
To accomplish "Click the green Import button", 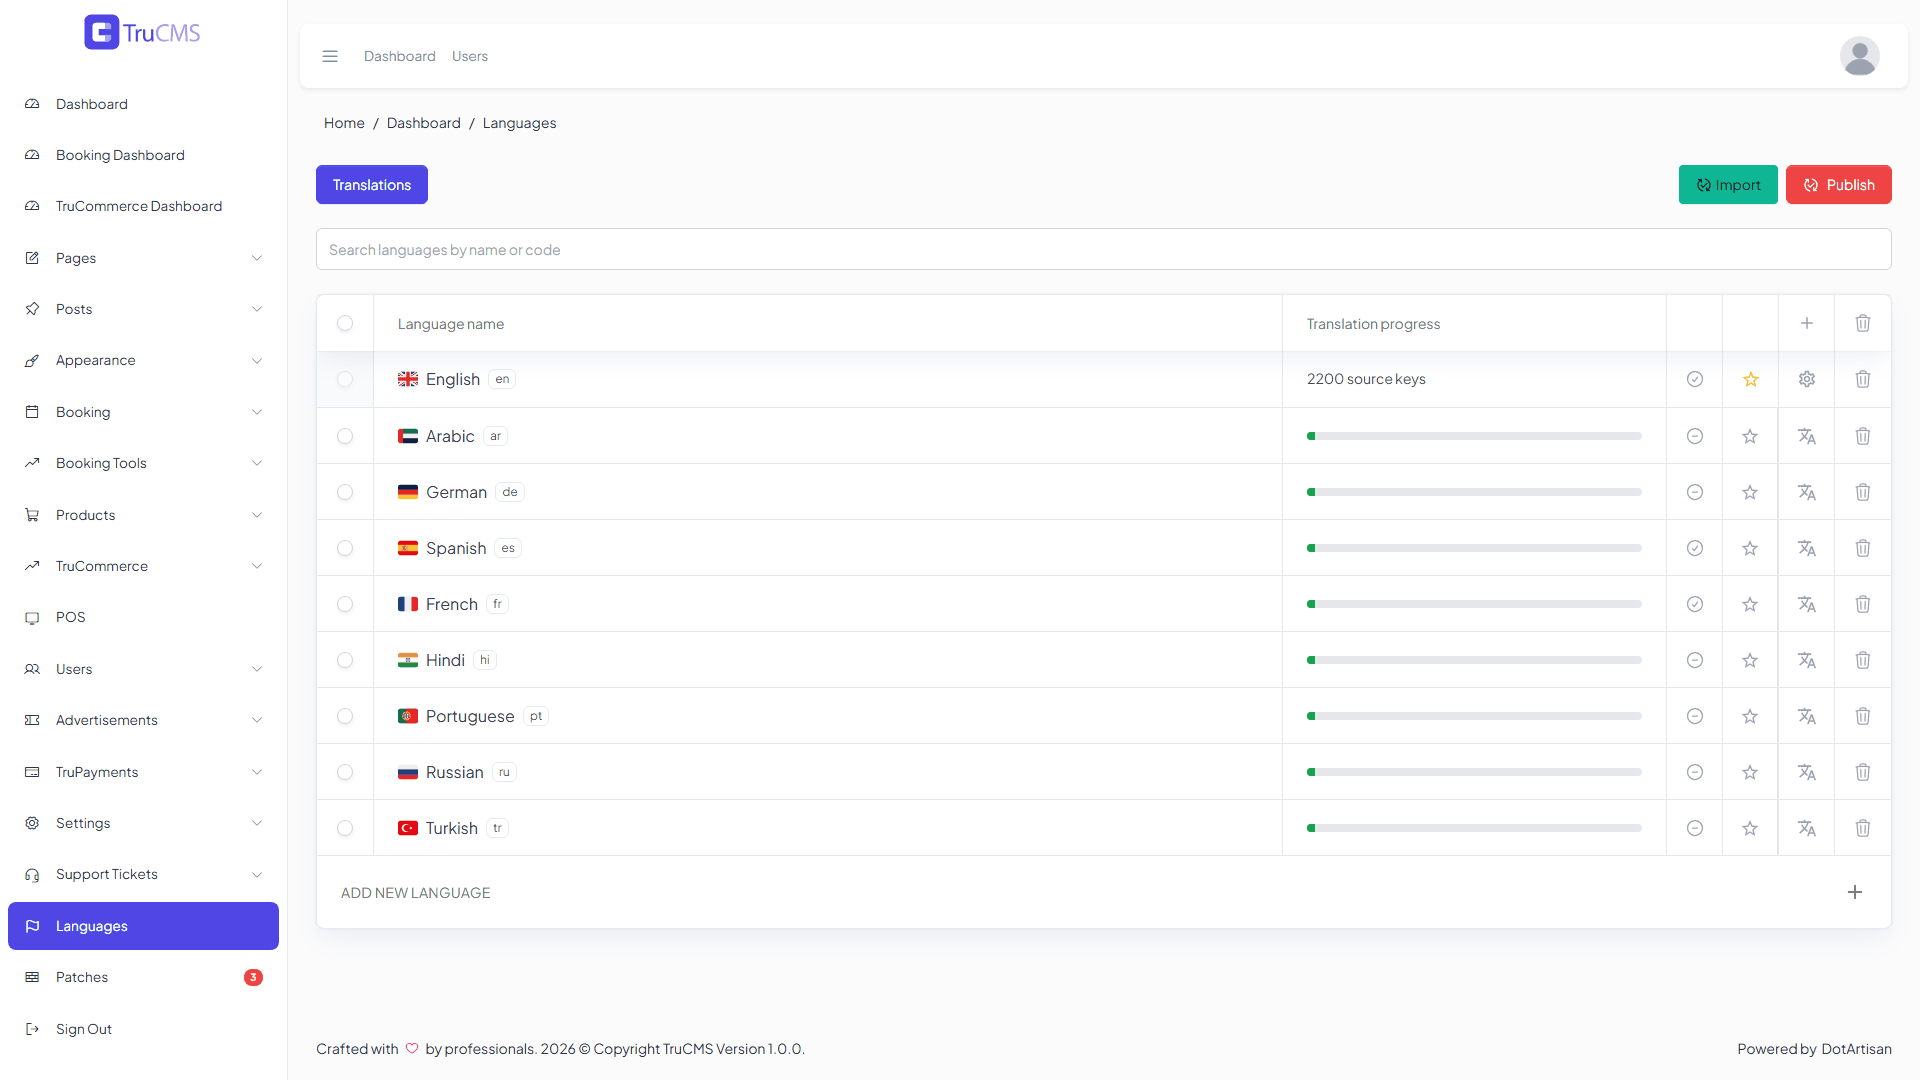I will pyautogui.click(x=1728, y=184).
